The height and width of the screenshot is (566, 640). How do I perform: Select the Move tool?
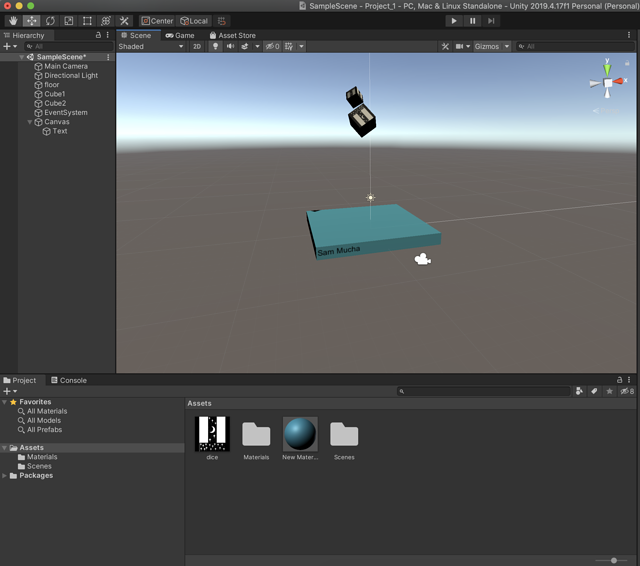click(31, 21)
